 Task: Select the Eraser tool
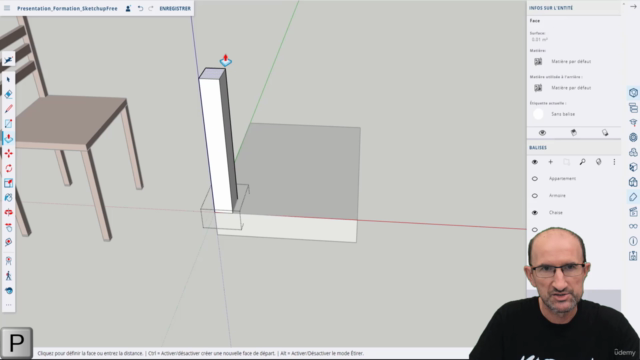point(9,94)
